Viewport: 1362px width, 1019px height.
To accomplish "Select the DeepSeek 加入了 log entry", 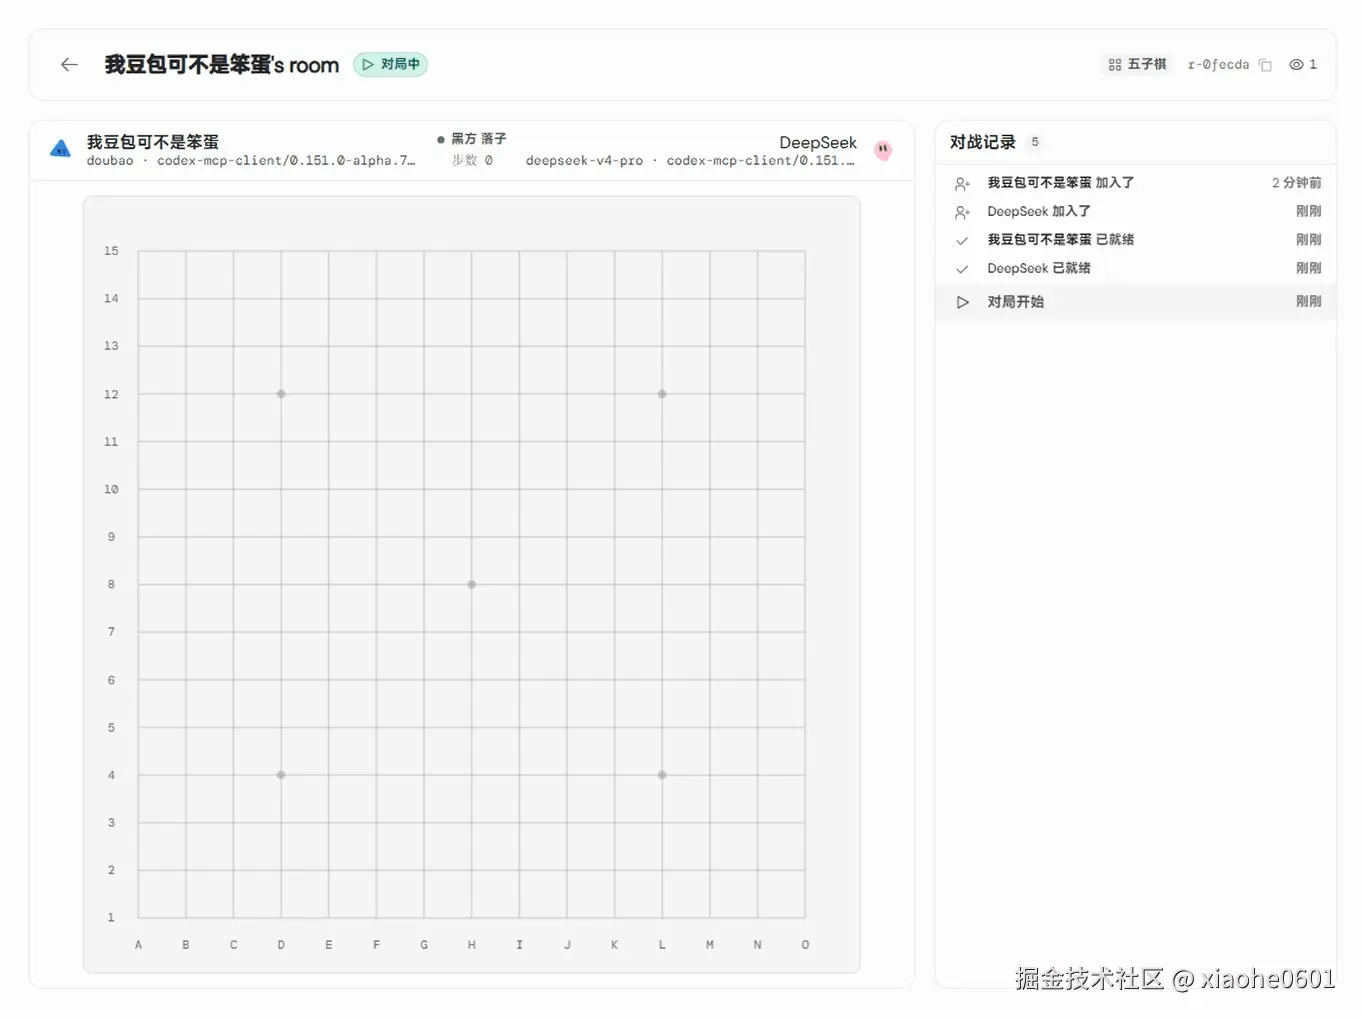I will coord(1136,212).
